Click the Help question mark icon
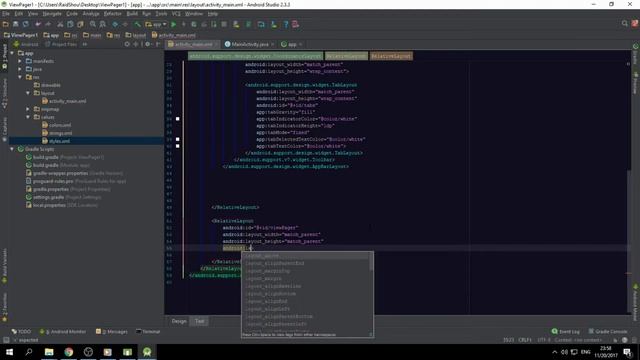640x360 pixels. click(286, 24)
